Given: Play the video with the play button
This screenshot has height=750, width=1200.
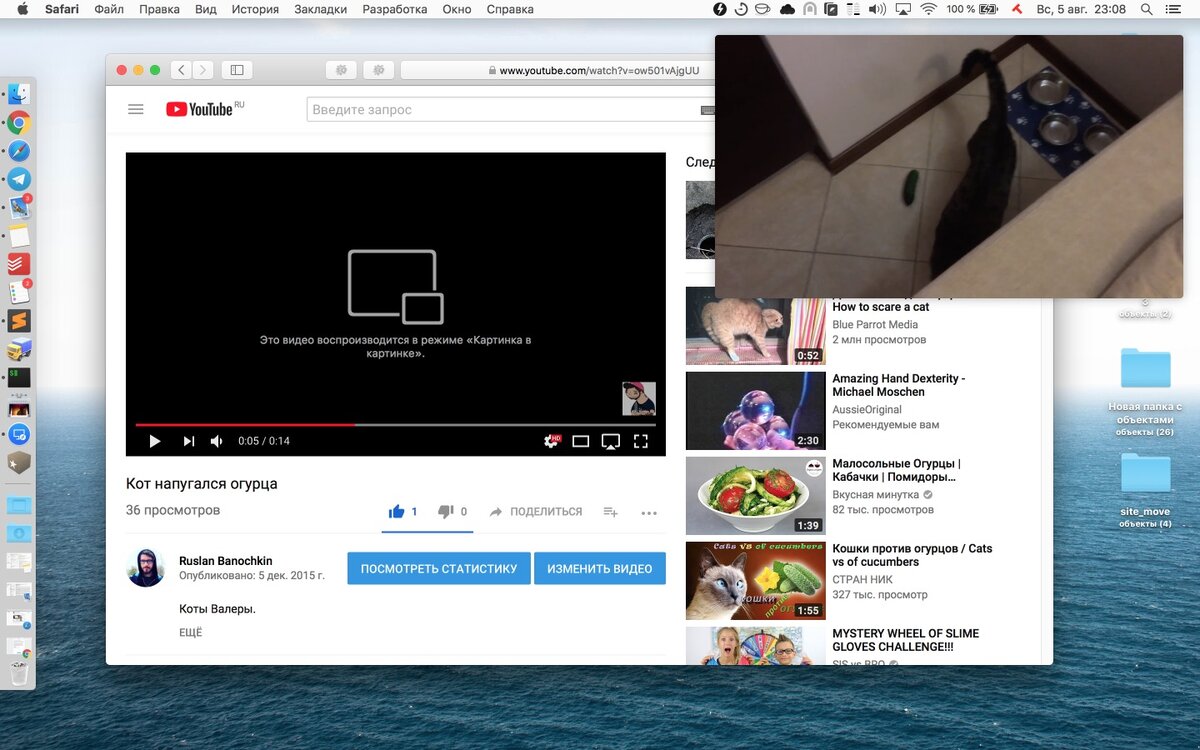Looking at the screenshot, I should point(155,441).
